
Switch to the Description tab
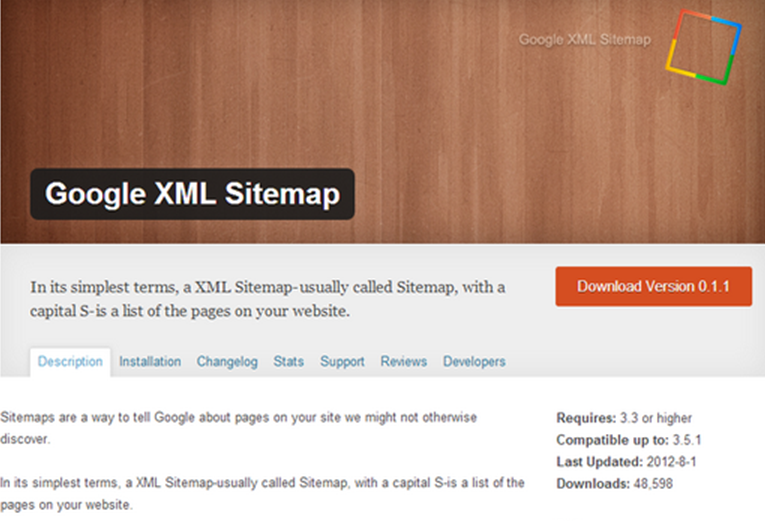(x=70, y=361)
